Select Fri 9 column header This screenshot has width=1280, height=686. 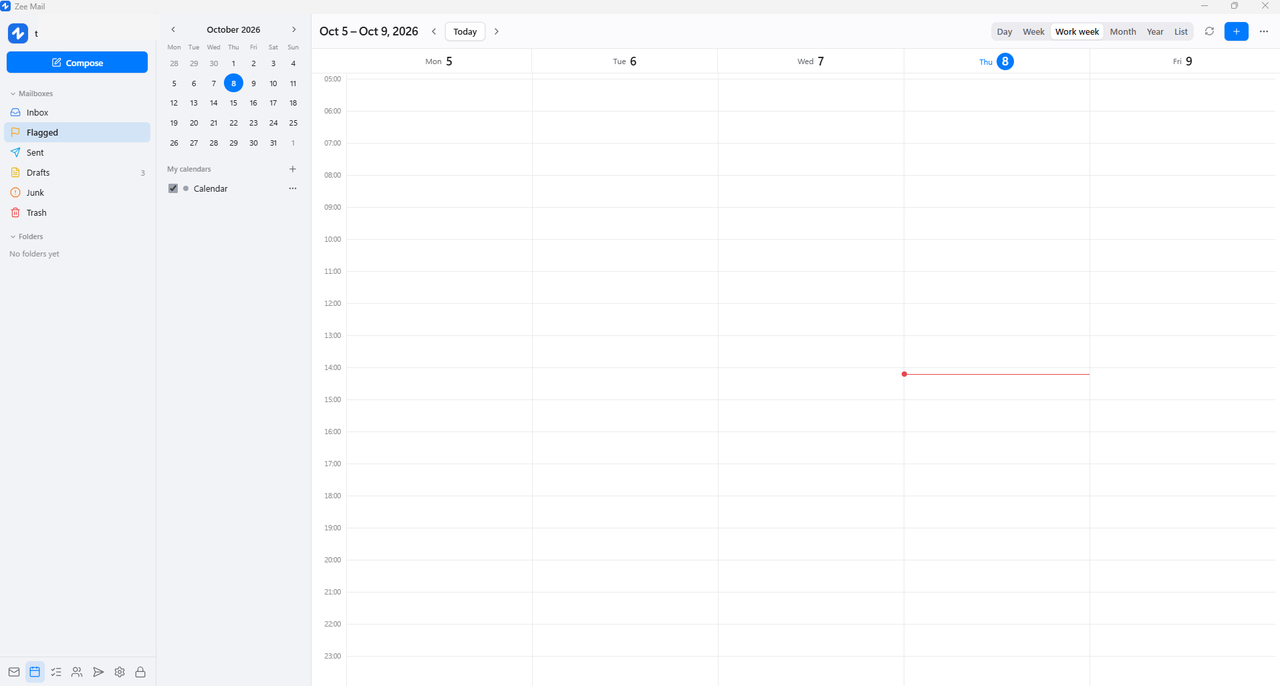[1183, 61]
